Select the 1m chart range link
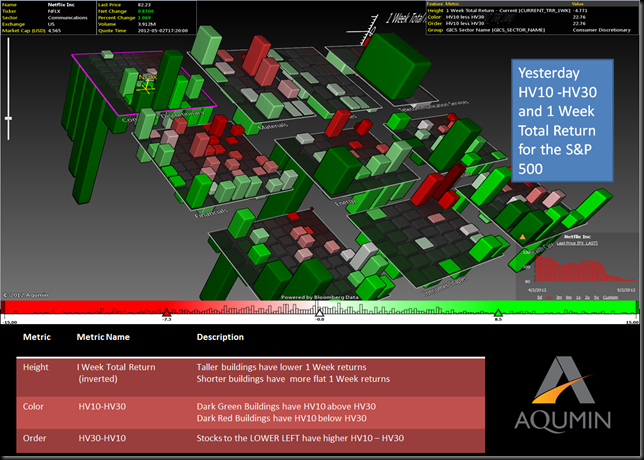644x460 pixels. pyautogui.click(x=549, y=297)
